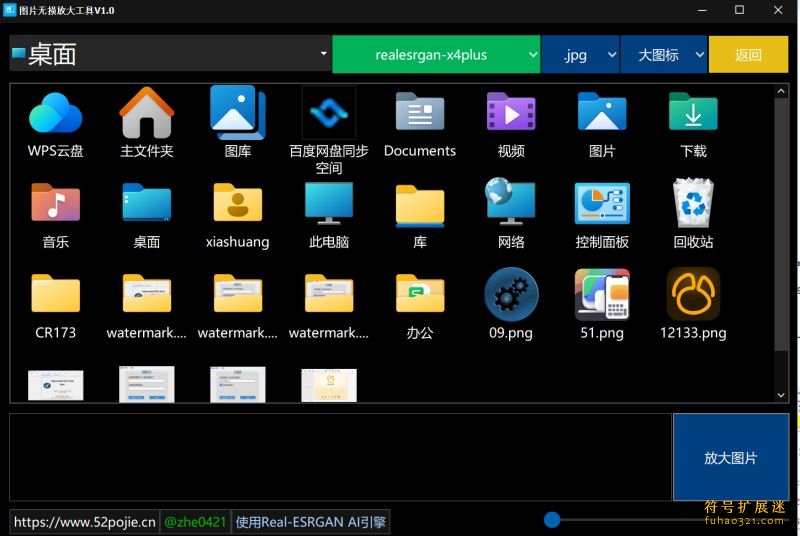The image size is (800, 536).
Task: Open the realesrgan-x4plus model dropdown
Action: point(436,55)
